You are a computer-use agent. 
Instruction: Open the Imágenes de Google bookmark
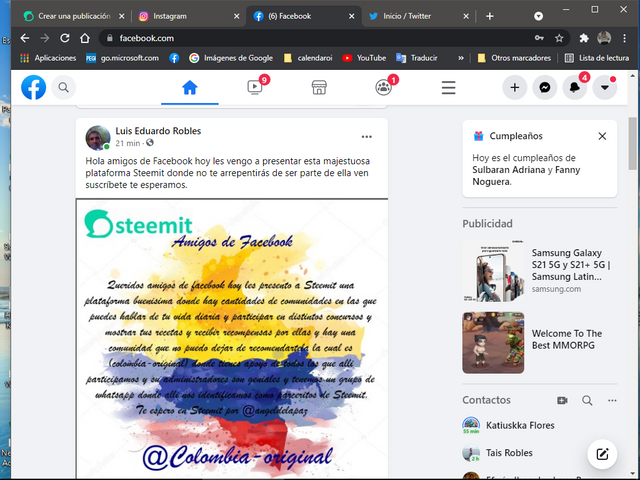[x=231, y=58]
